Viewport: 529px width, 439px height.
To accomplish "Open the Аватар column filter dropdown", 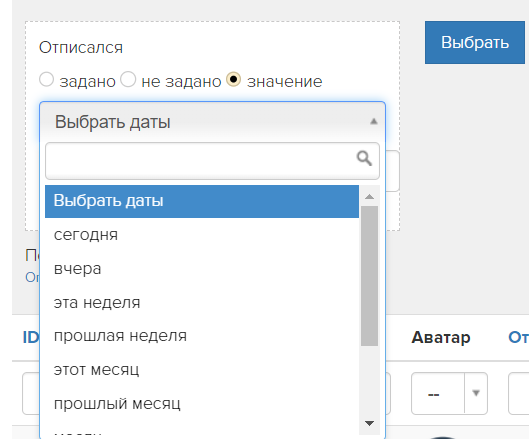I will (449, 393).
